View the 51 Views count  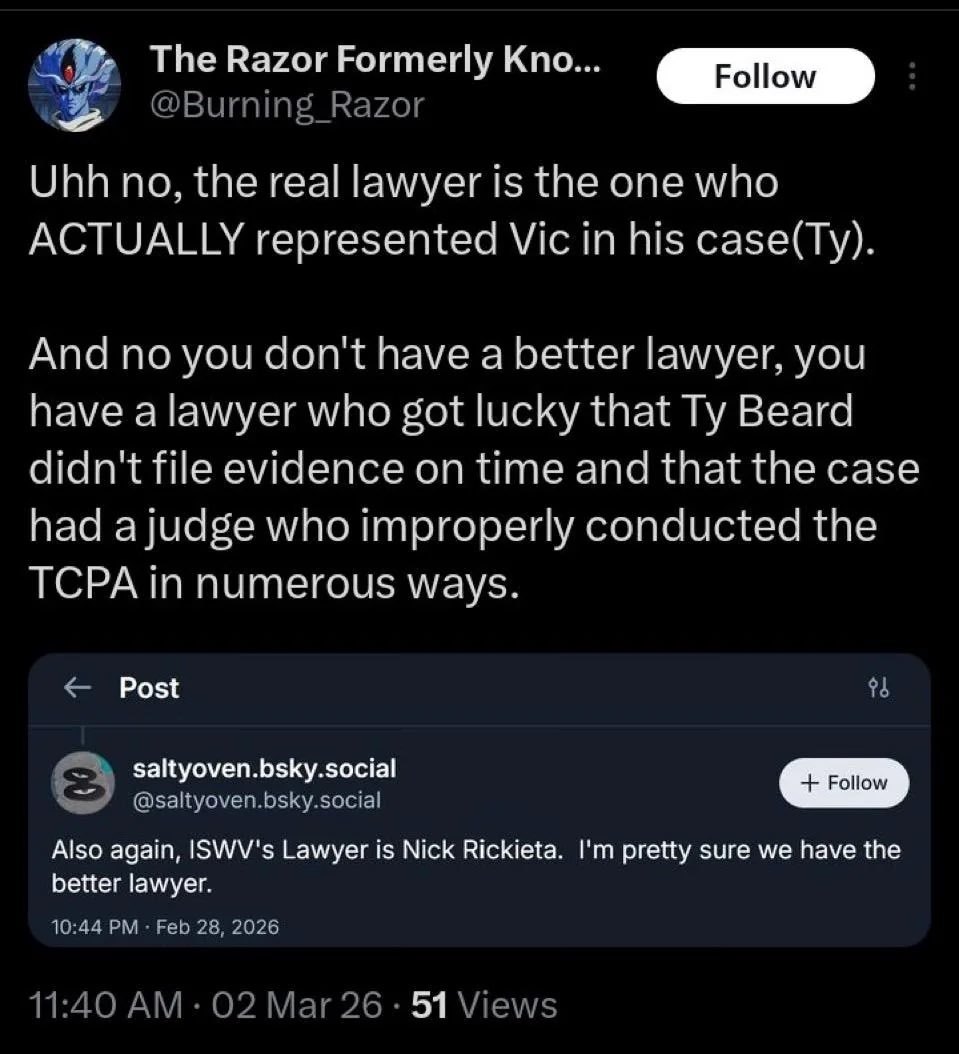coord(484,1003)
